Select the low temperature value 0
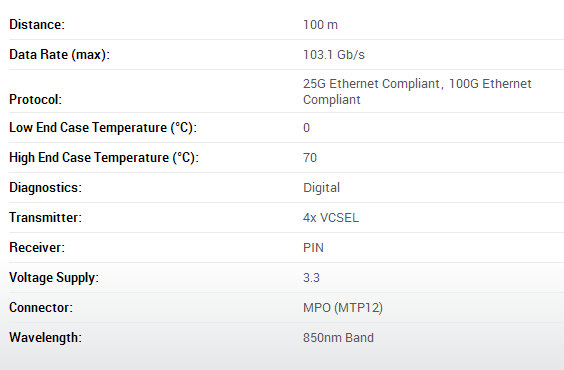The height and width of the screenshot is (370, 564). (306, 128)
